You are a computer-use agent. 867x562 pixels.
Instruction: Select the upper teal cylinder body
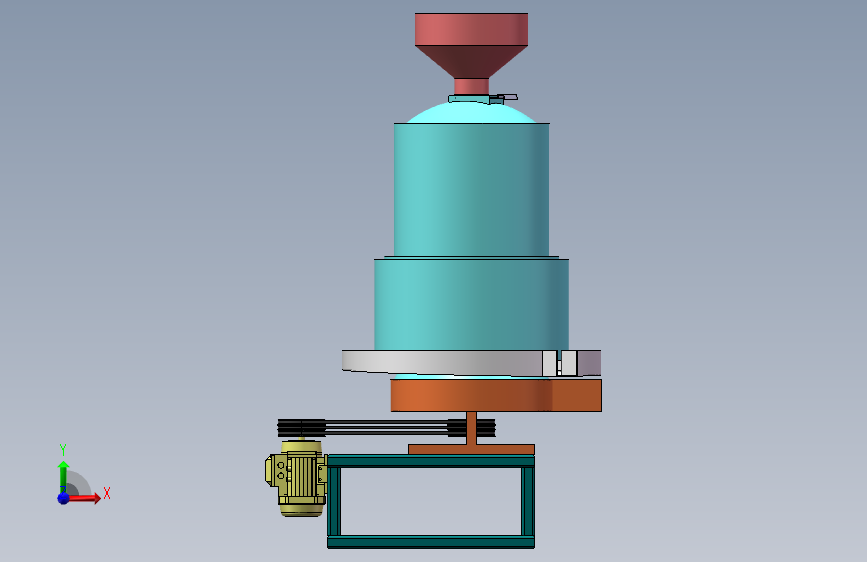coord(471,189)
